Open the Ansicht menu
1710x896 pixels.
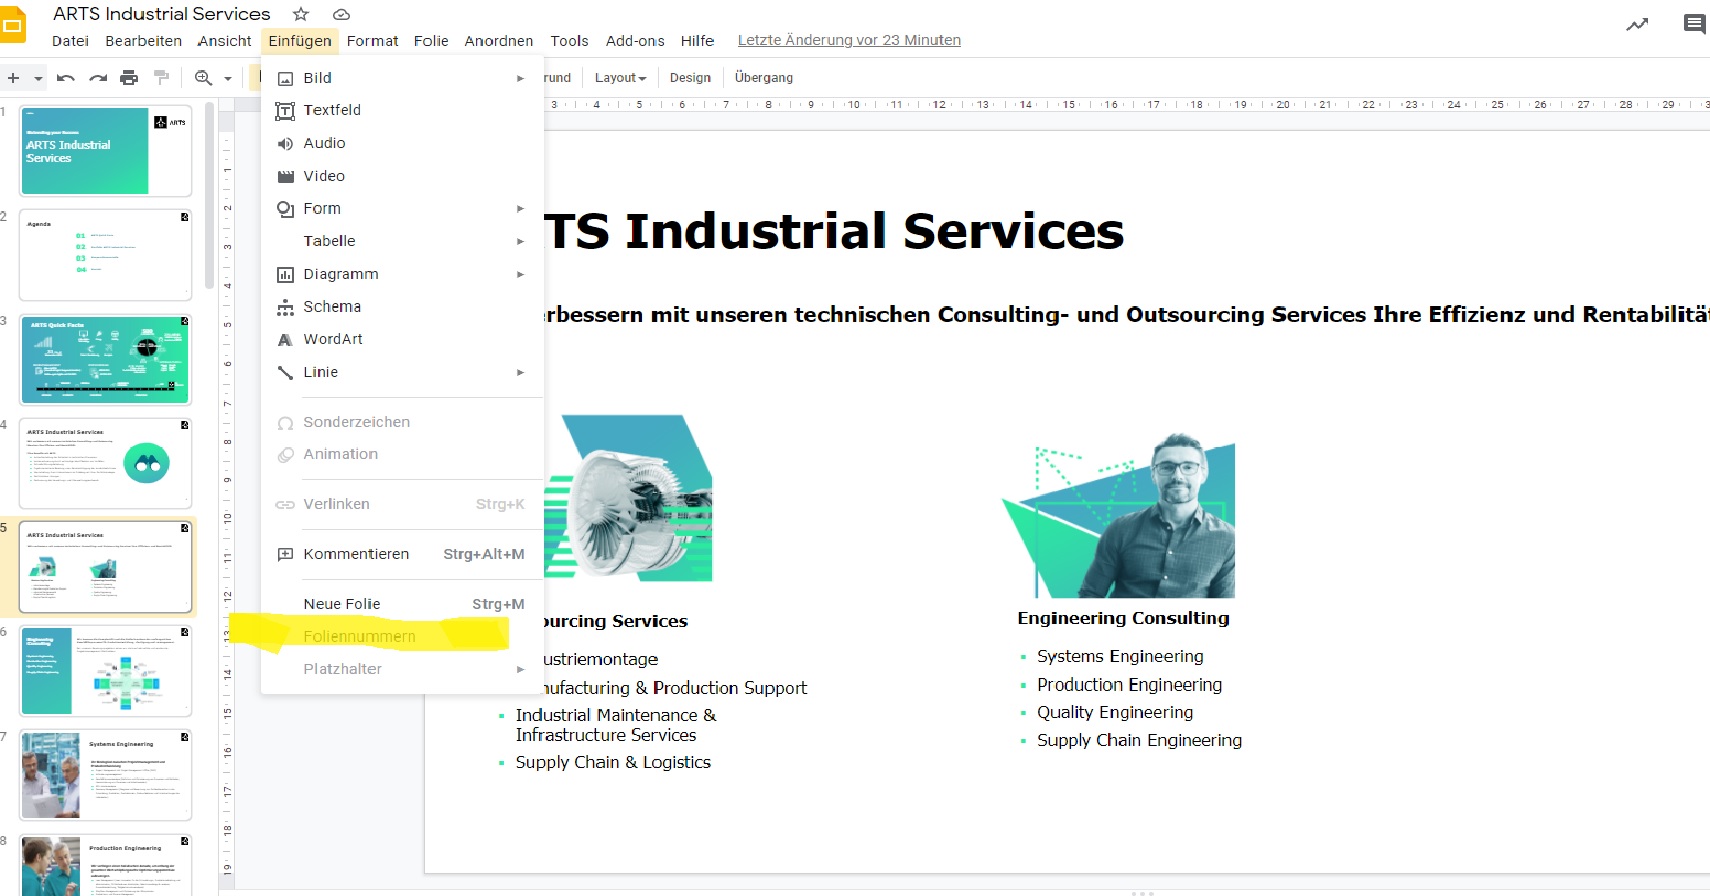[224, 41]
